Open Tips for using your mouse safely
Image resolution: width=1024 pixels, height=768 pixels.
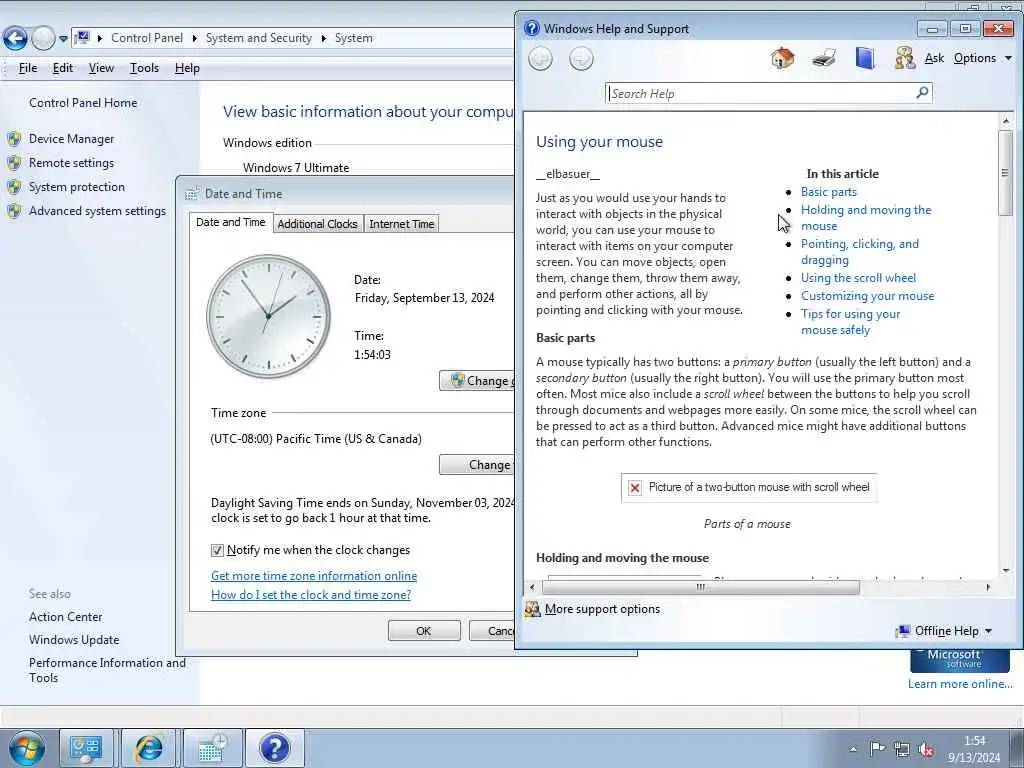pyautogui.click(x=850, y=321)
